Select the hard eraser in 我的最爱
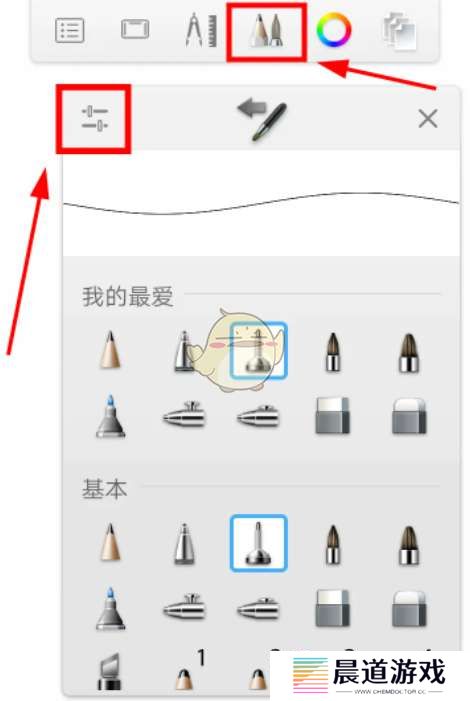 tap(332, 416)
